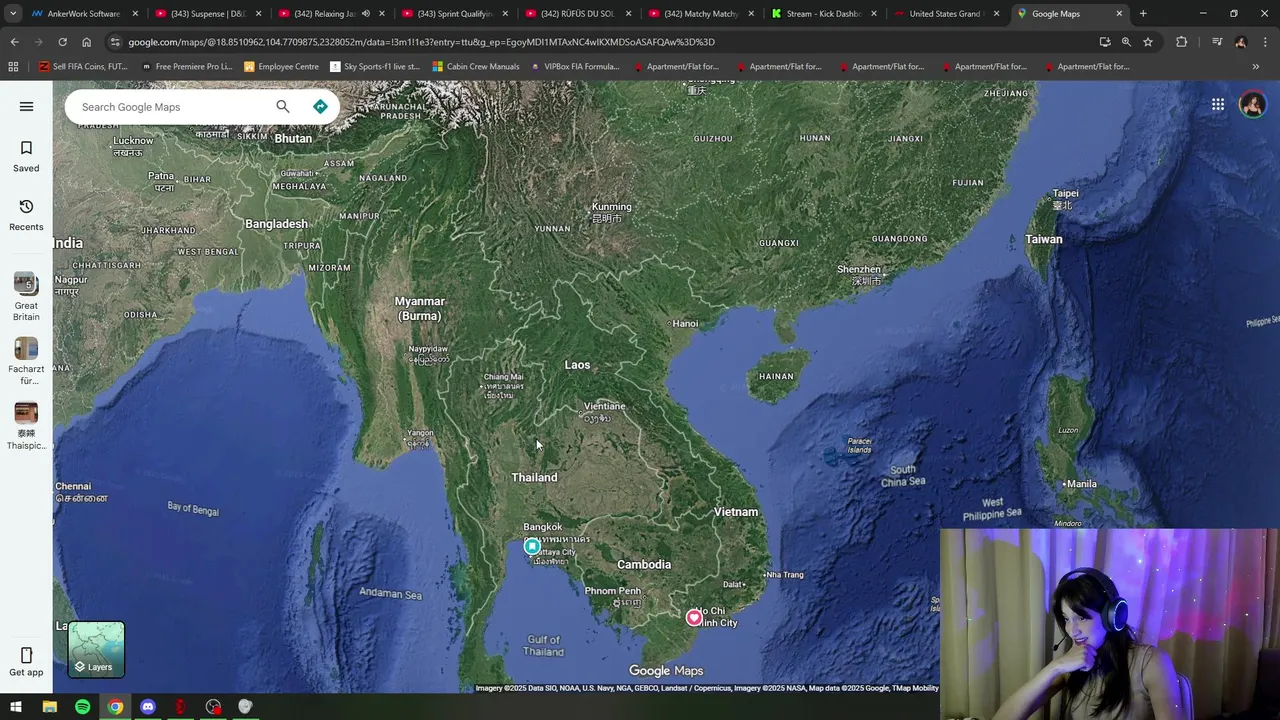Open a new browser tab

1143,14
